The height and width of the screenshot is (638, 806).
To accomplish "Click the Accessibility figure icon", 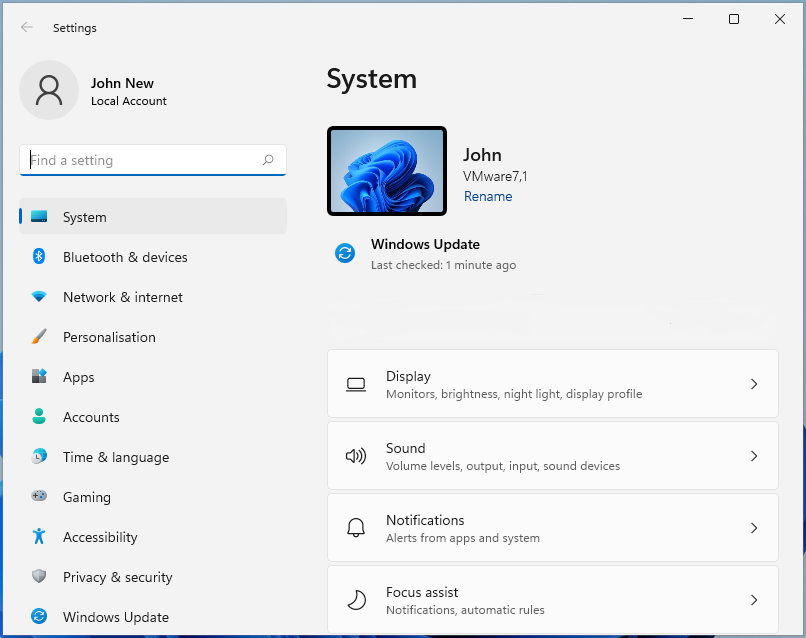I will pyautogui.click(x=39, y=536).
